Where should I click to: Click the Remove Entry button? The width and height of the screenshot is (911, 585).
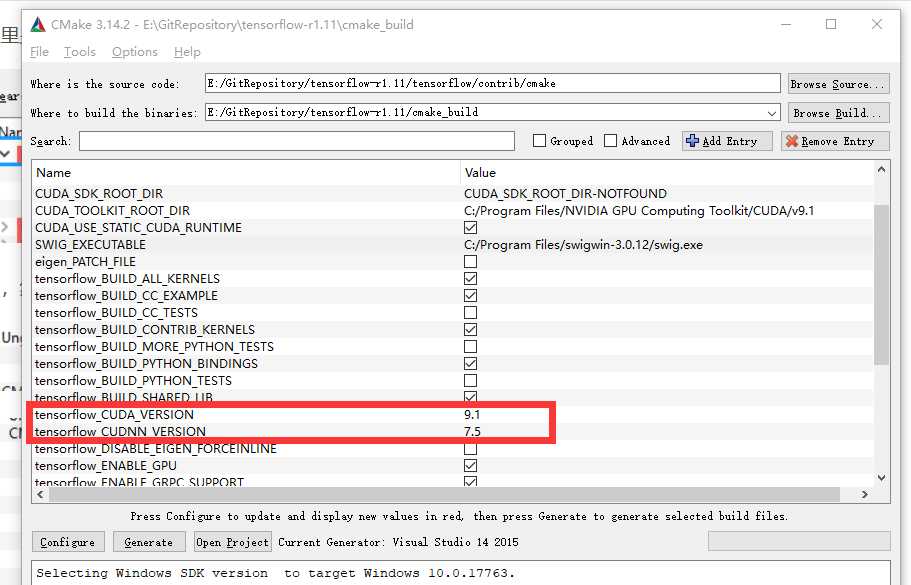[835, 141]
